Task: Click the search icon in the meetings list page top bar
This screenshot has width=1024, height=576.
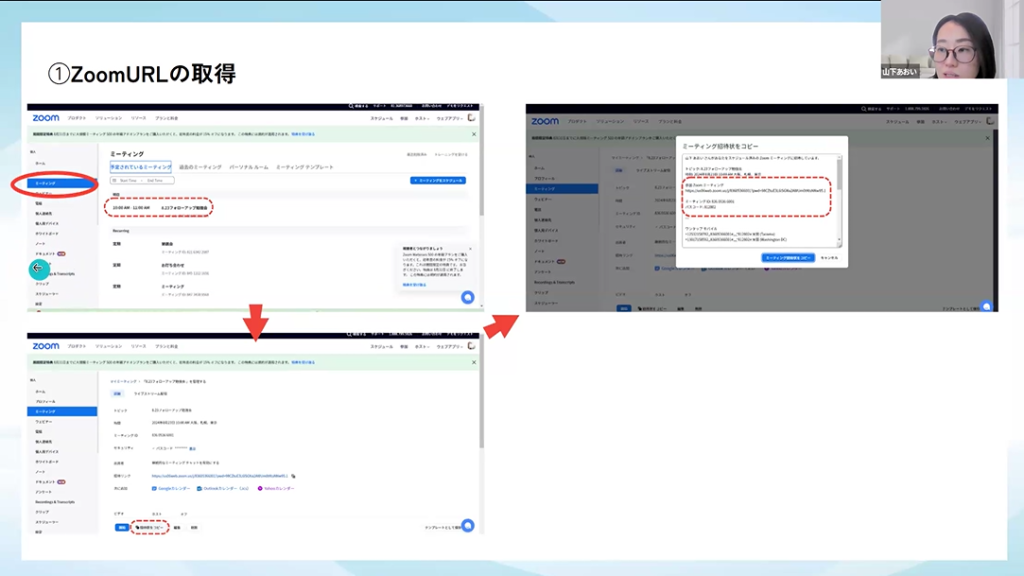Action: coord(351,106)
